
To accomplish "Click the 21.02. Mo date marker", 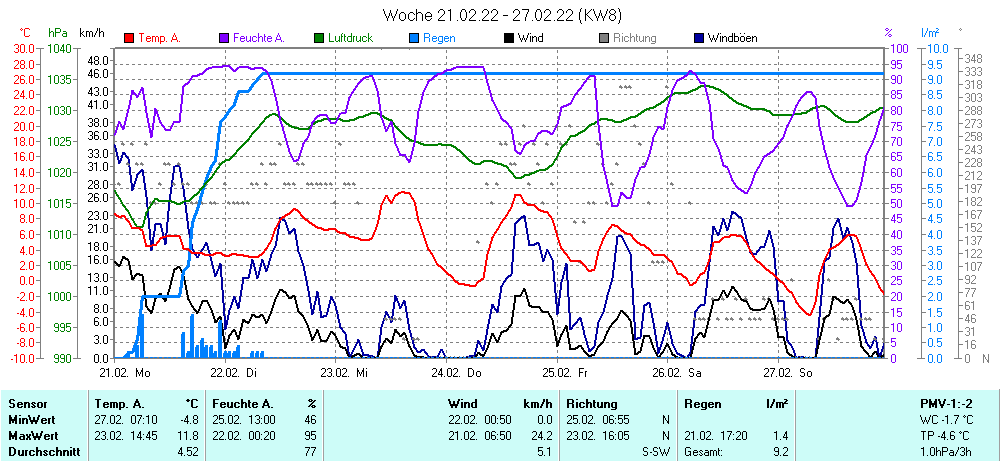I will 125,372.
